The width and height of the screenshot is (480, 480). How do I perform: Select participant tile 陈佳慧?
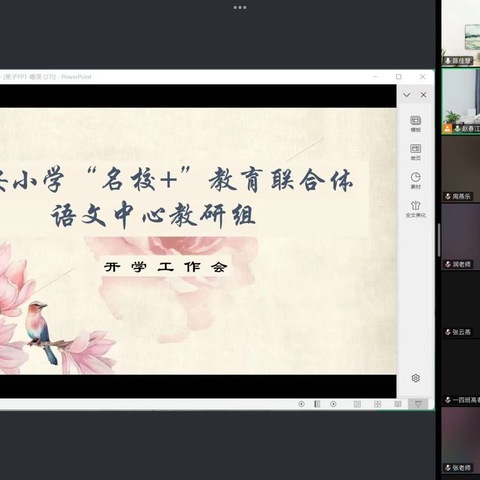[461, 33]
